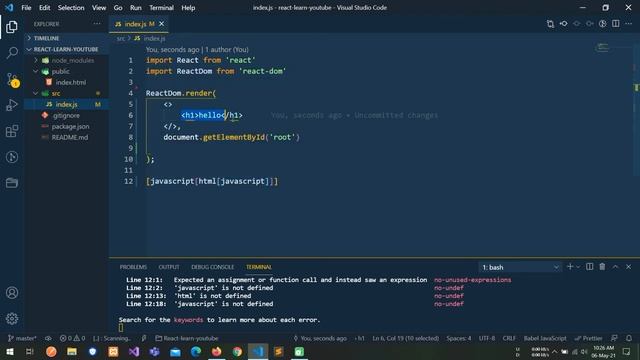Close the terminal panel

(629, 267)
